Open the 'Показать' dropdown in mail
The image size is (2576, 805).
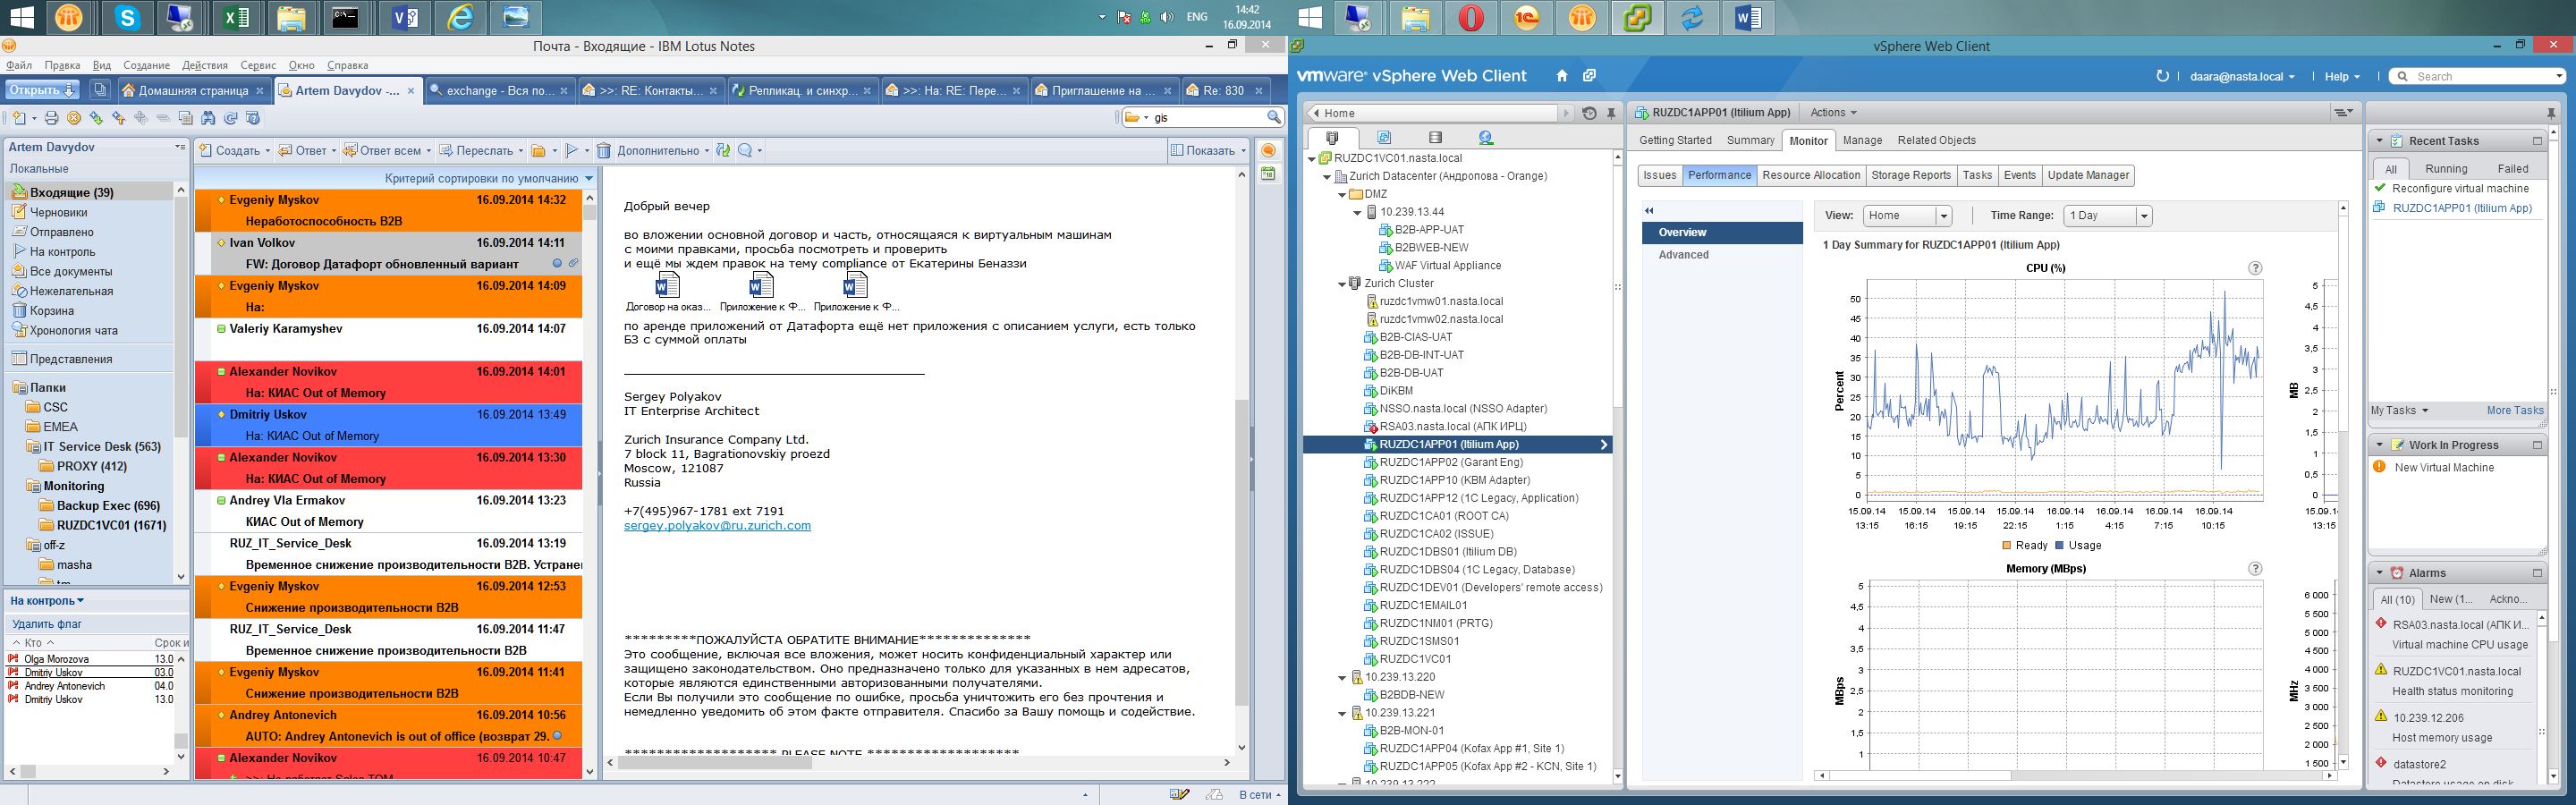(x=1209, y=151)
